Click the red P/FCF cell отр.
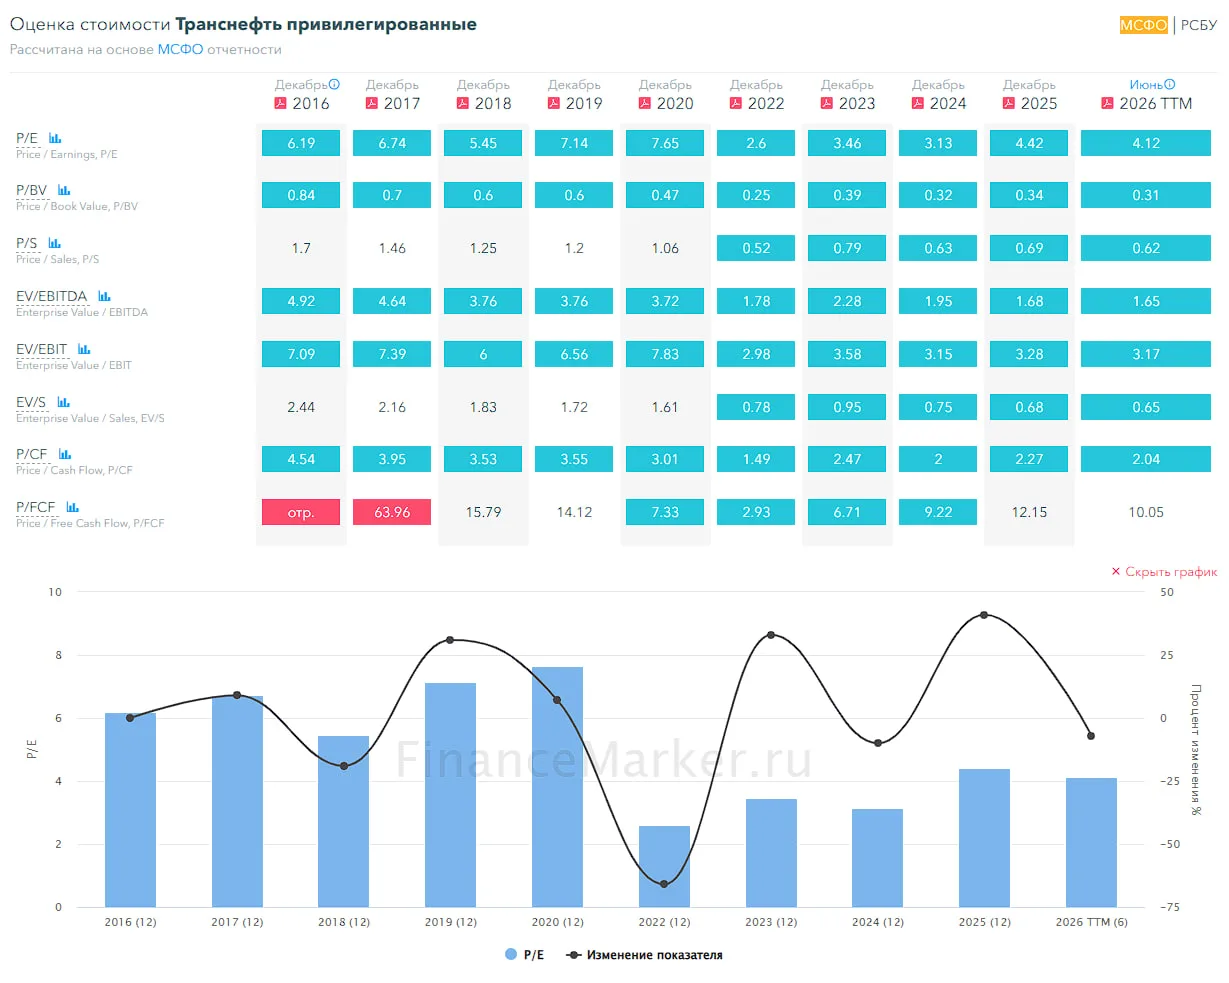This screenshot has height=983, width=1229. (x=301, y=512)
